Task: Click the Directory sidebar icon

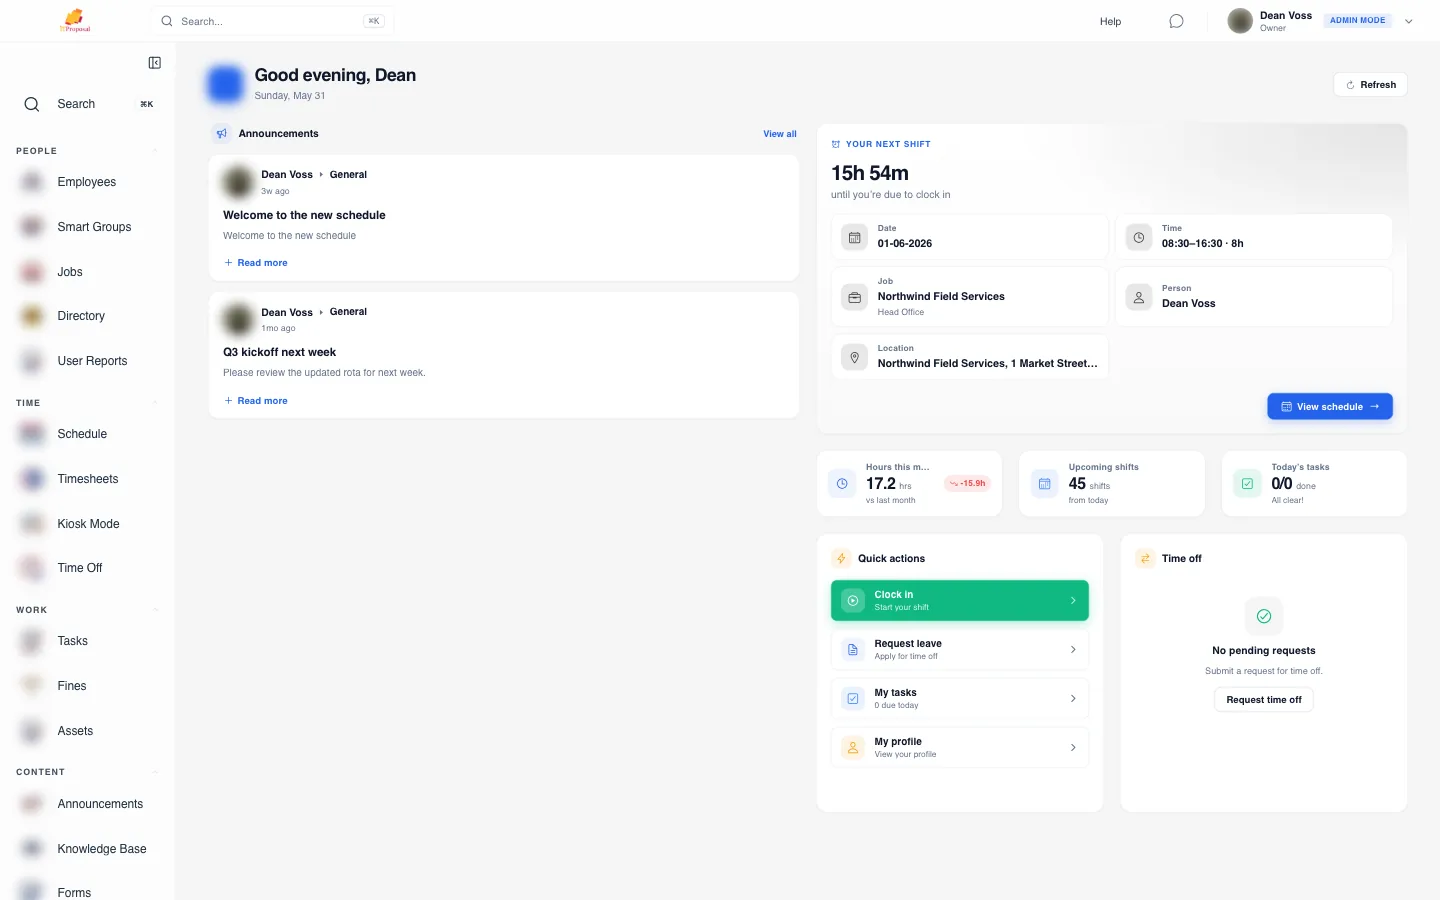Action: pyautogui.click(x=32, y=316)
